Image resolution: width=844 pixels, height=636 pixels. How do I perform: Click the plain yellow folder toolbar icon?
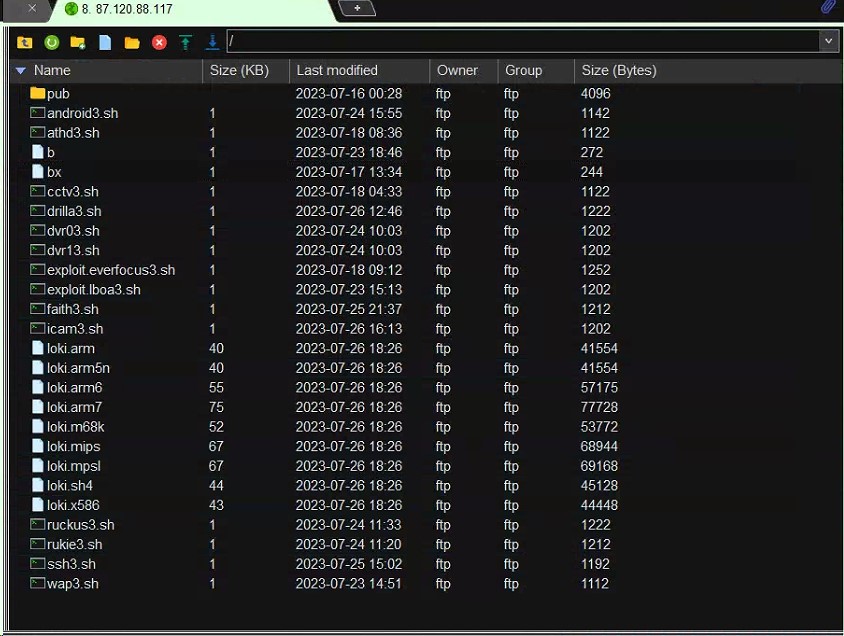(x=132, y=42)
